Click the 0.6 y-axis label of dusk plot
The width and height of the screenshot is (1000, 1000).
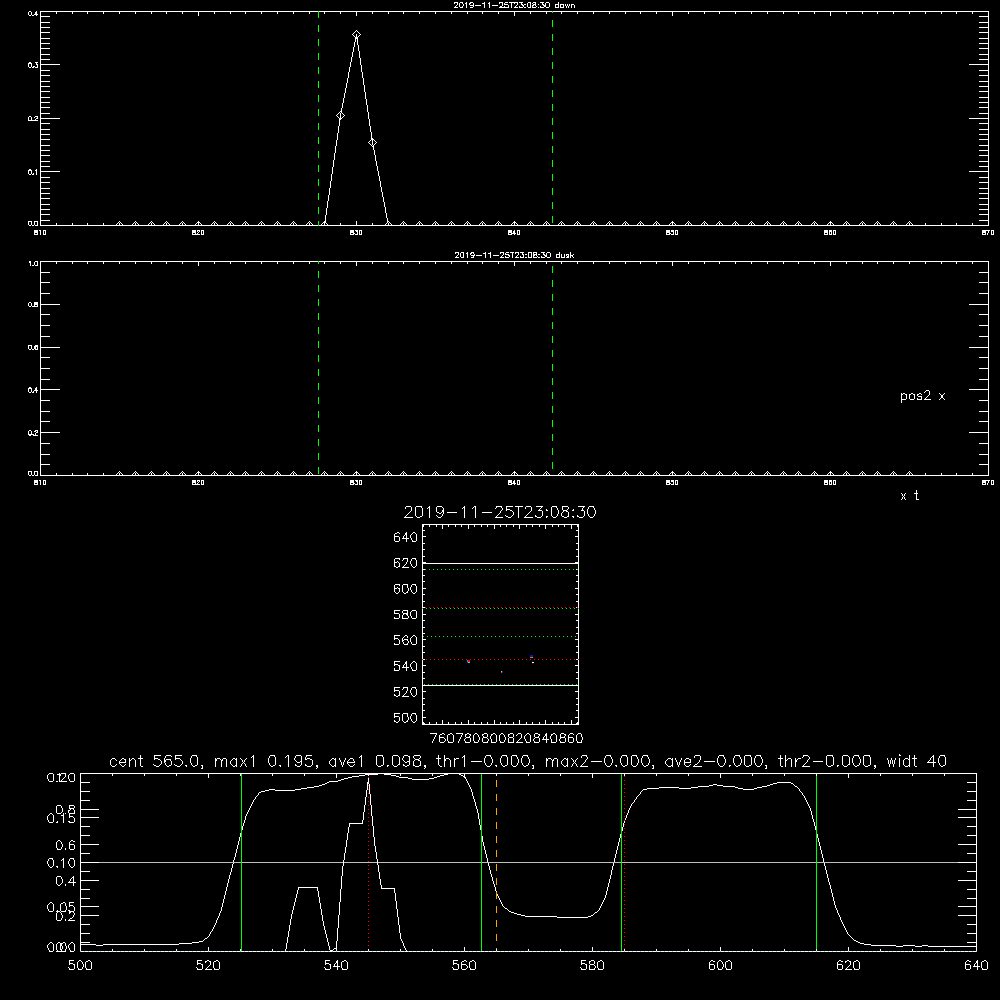[33, 348]
